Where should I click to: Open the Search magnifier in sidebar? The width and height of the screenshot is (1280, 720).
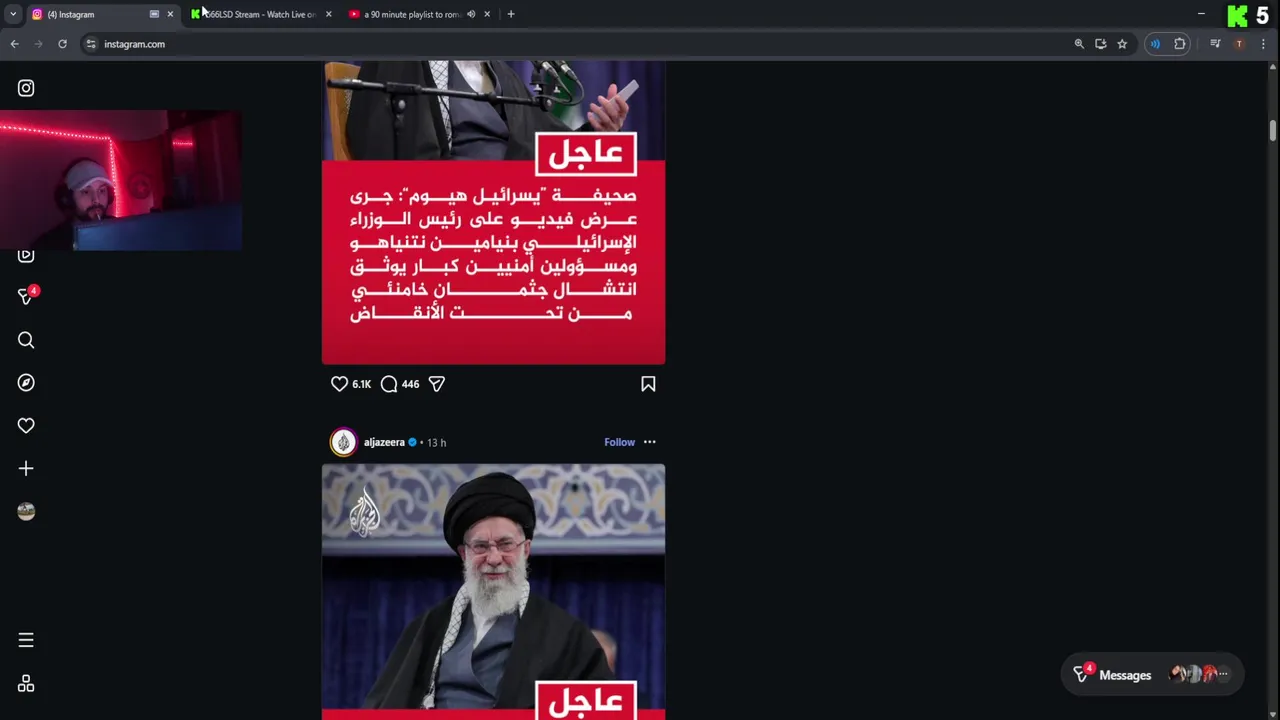pos(26,340)
